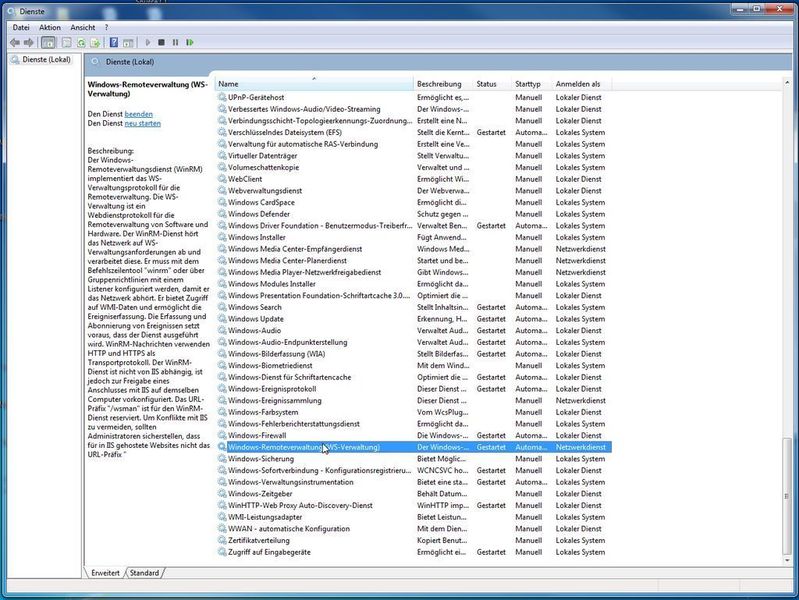Sort by the Status column header

(x=492, y=84)
